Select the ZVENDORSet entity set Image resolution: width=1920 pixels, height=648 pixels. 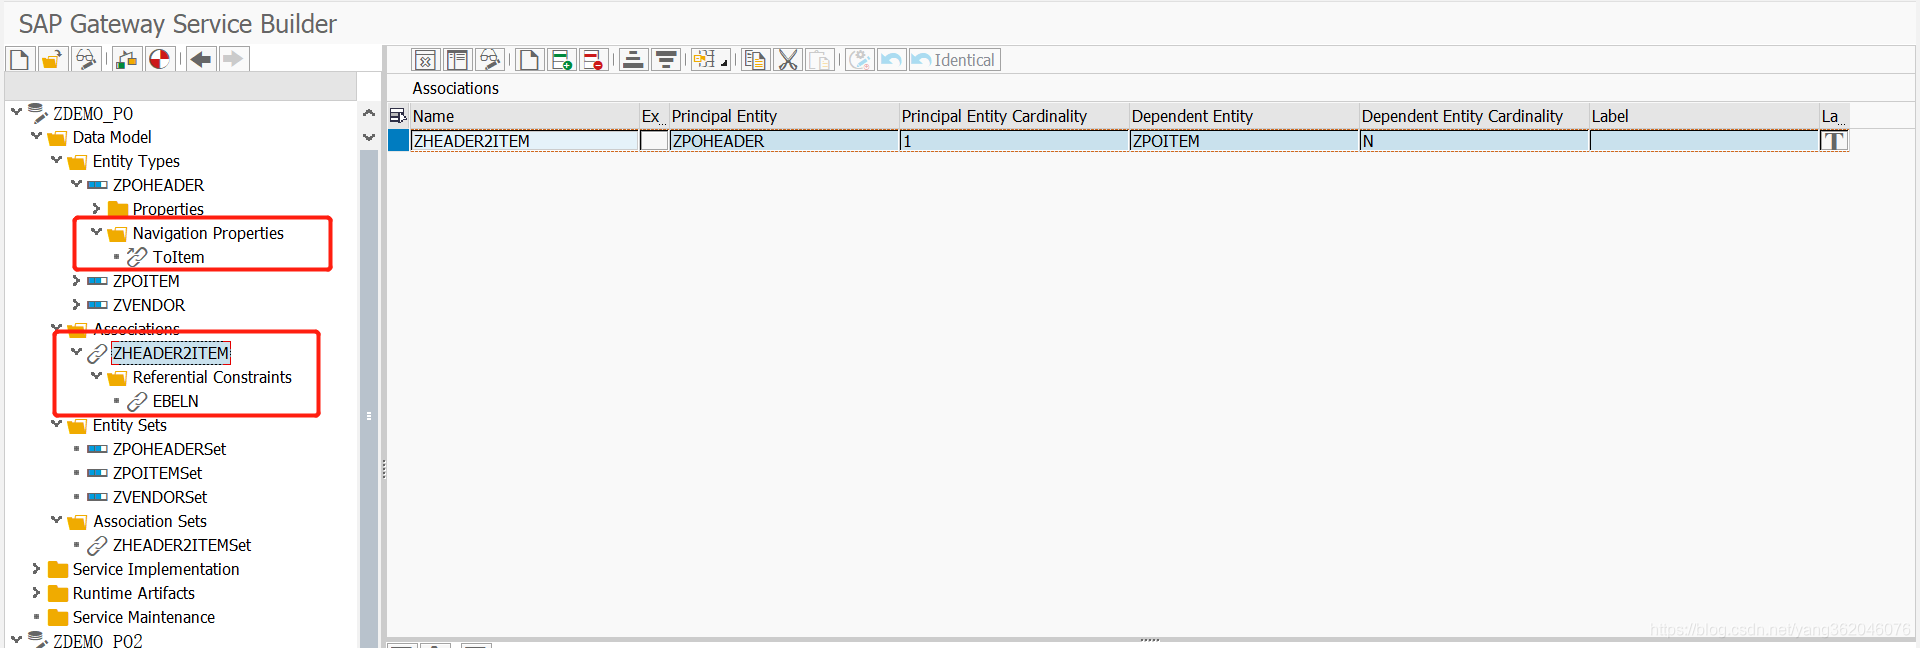[160, 497]
